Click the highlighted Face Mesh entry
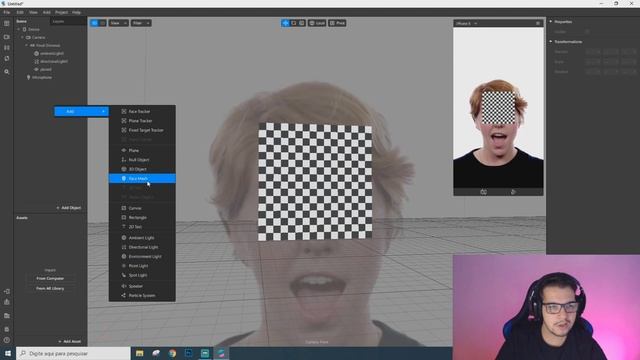The width and height of the screenshot is (640, 360). click(x=142, y=178)
